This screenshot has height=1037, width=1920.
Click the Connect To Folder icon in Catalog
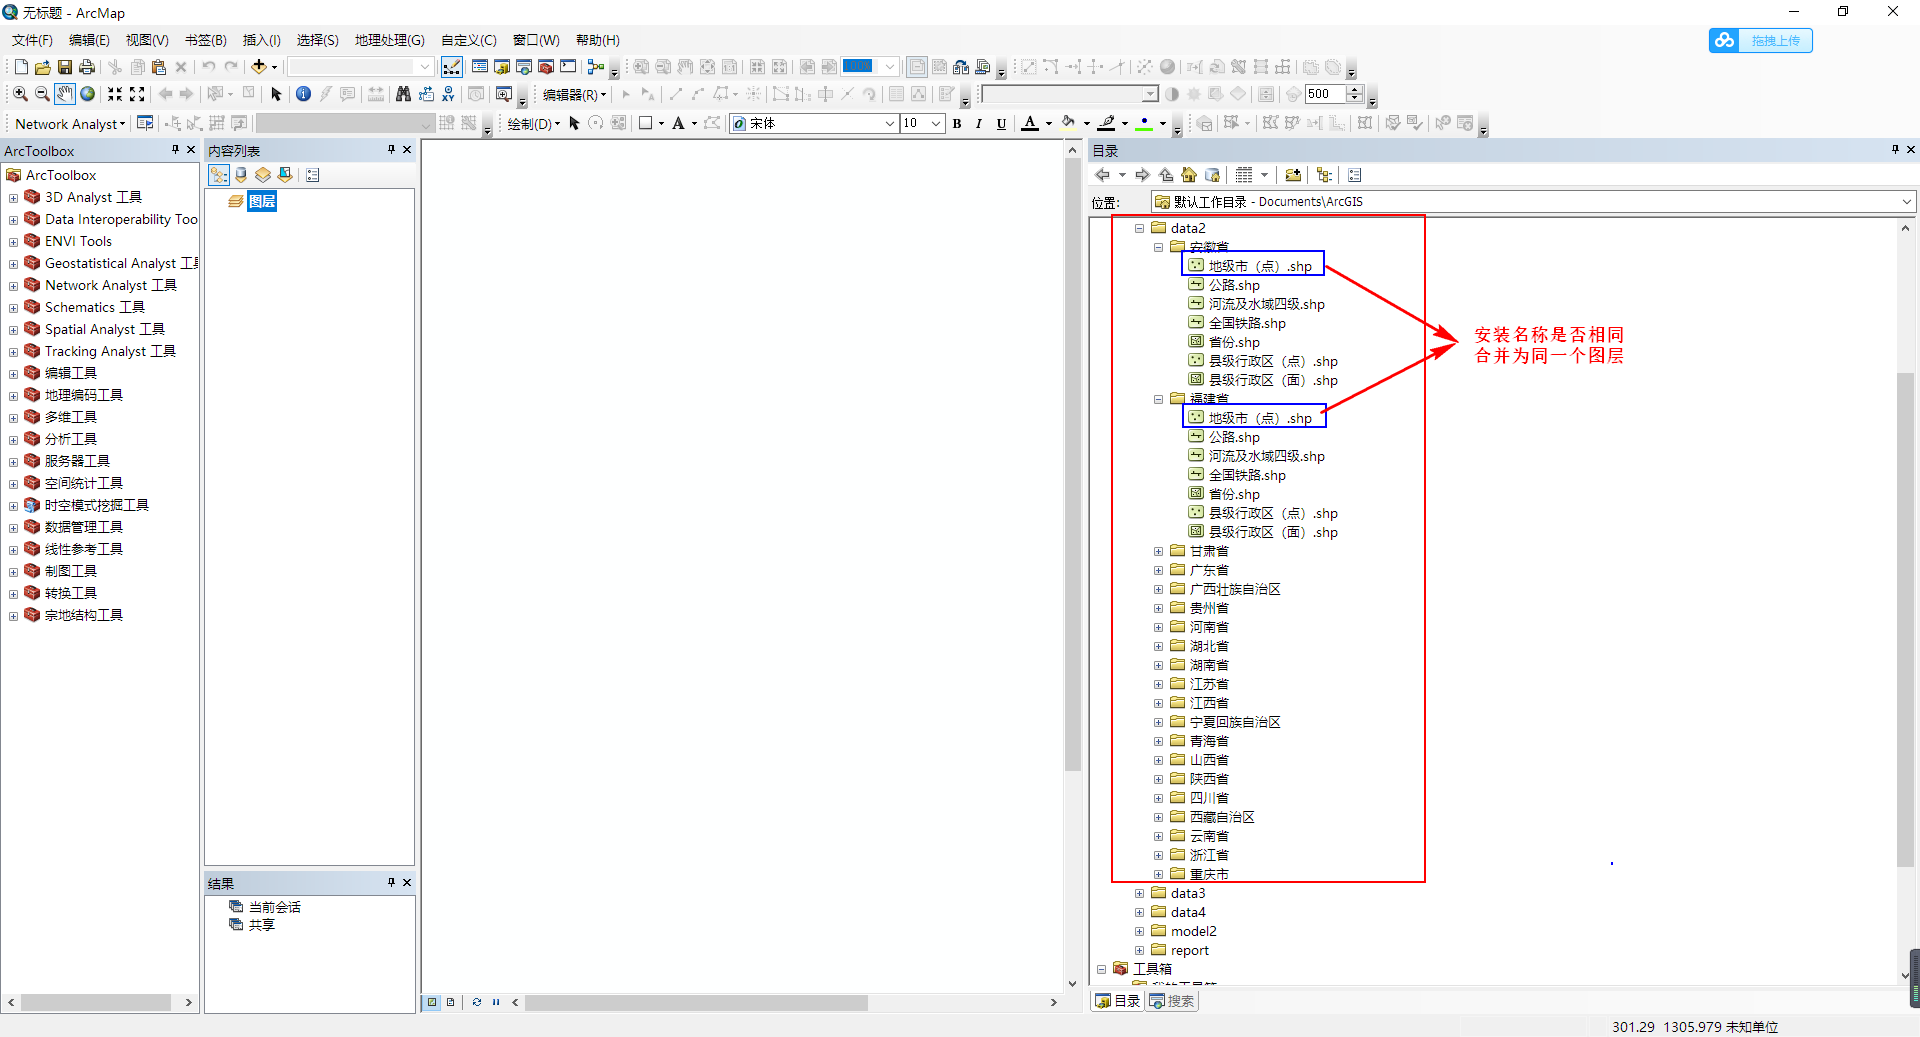[1292, 175]
